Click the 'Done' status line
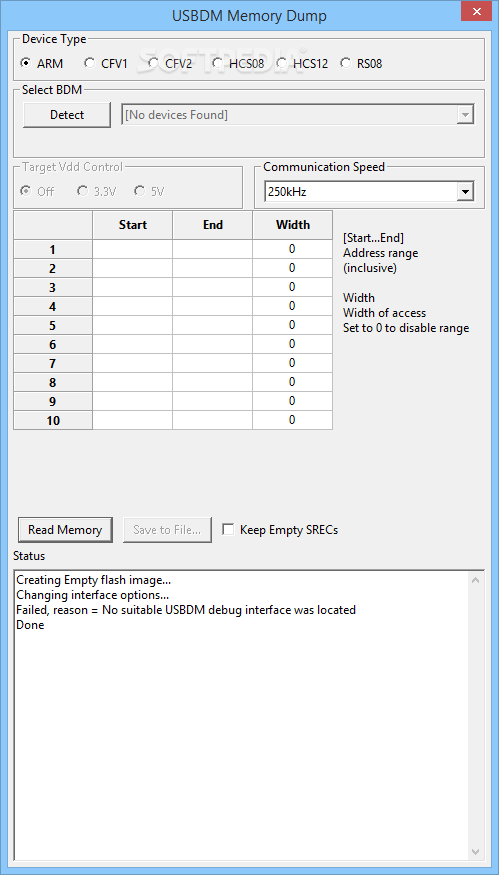Image resolution: width=499 pixels, height=875 pixels. click(x=30, y=625)
